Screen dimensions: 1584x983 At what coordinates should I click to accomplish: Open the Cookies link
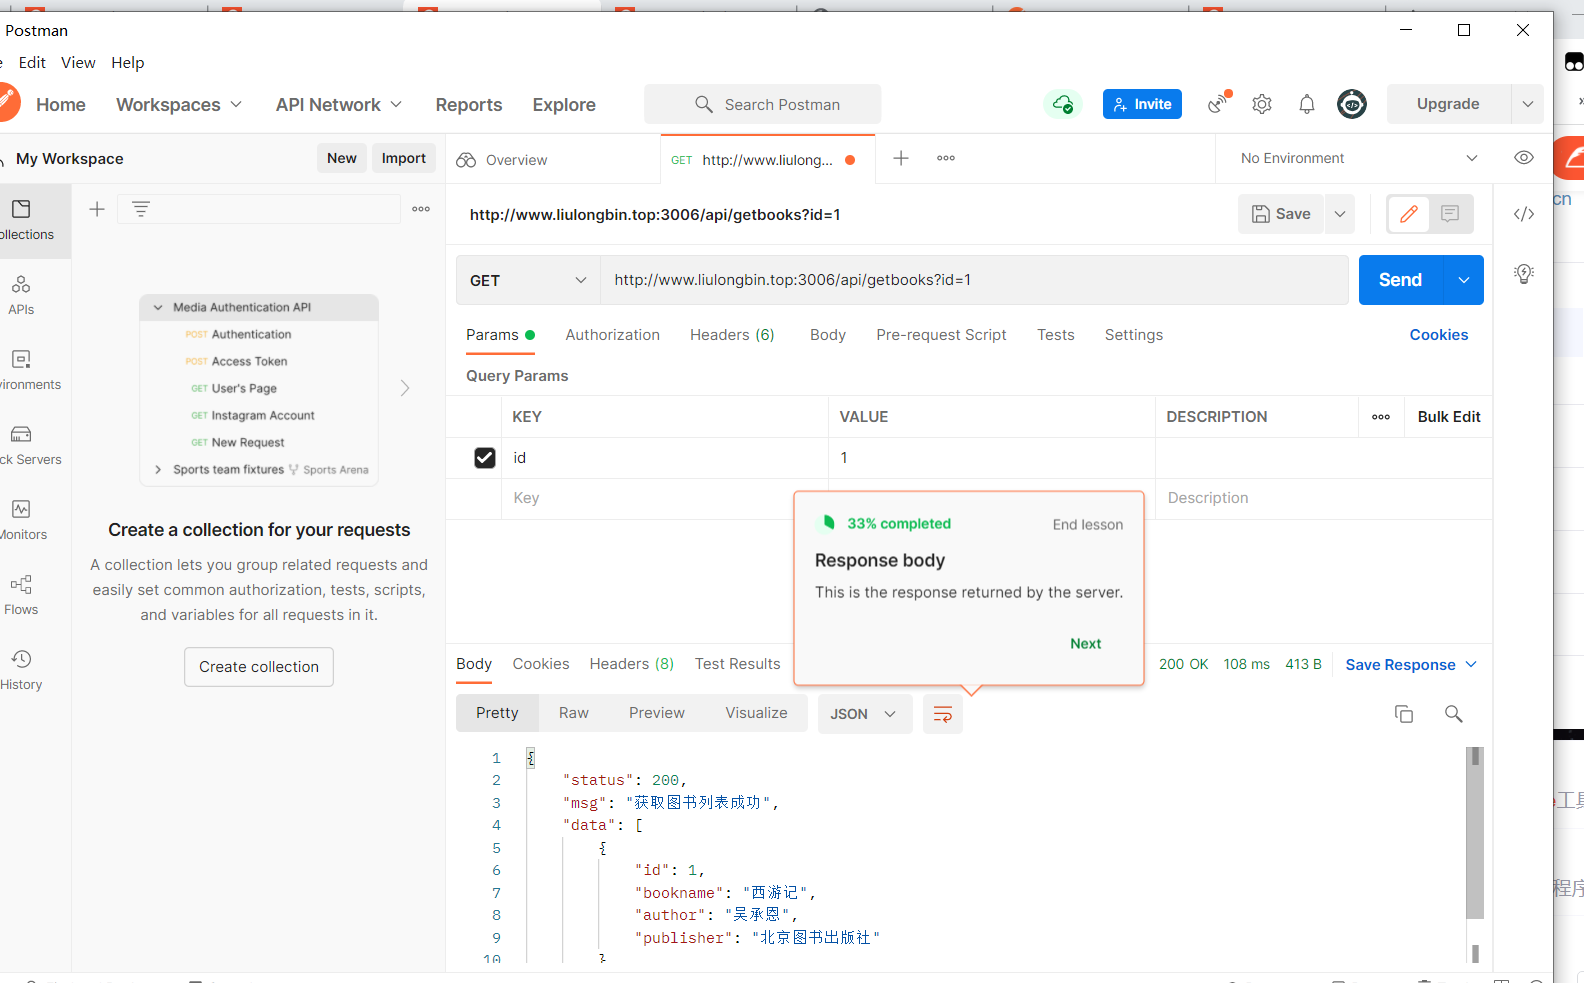tap(1439, 335)
